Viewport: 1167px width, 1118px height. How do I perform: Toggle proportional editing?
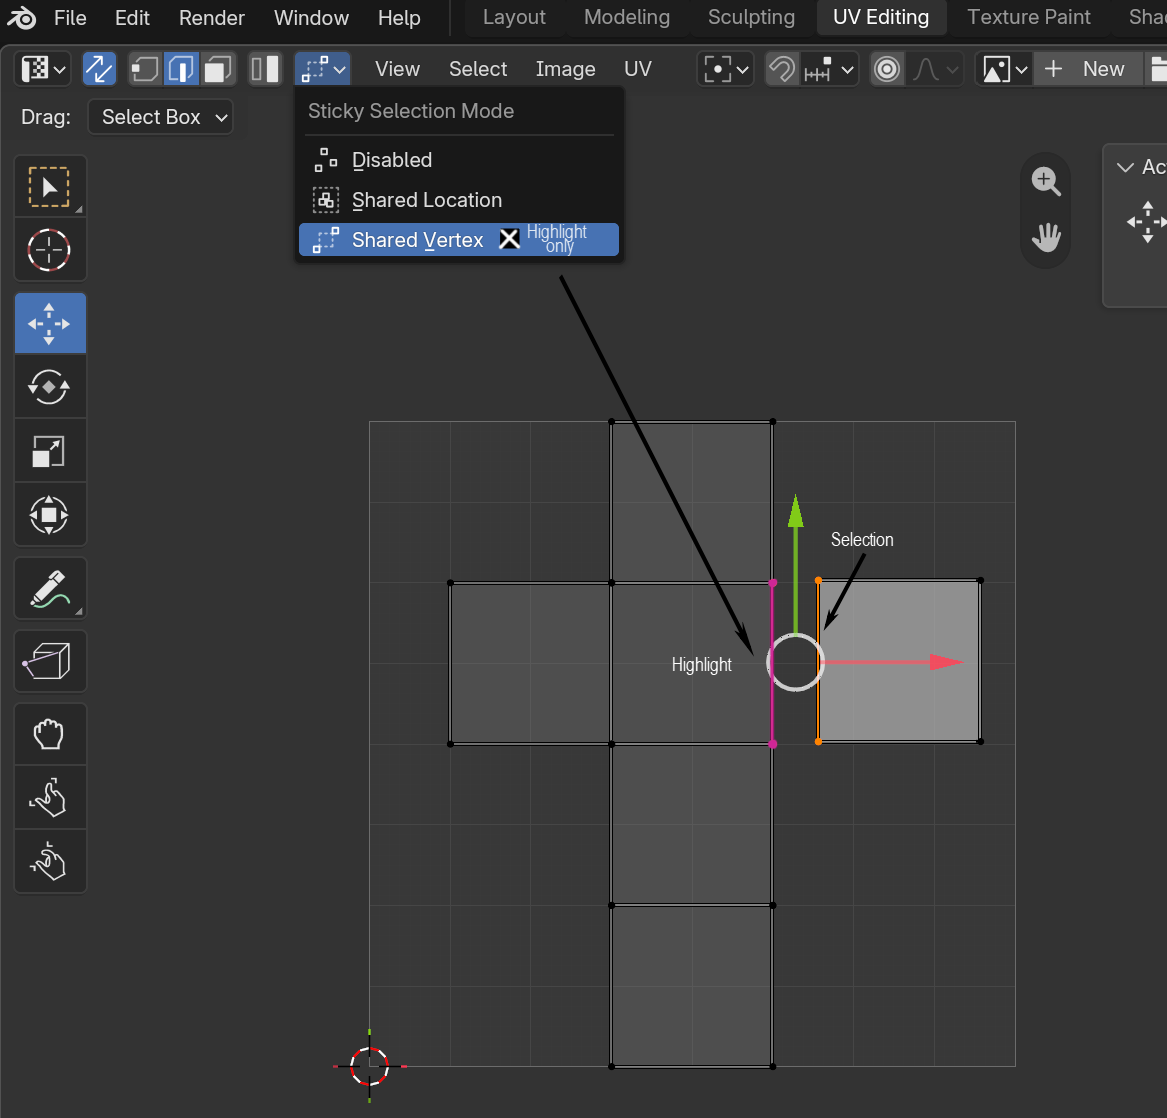point(887,69)
